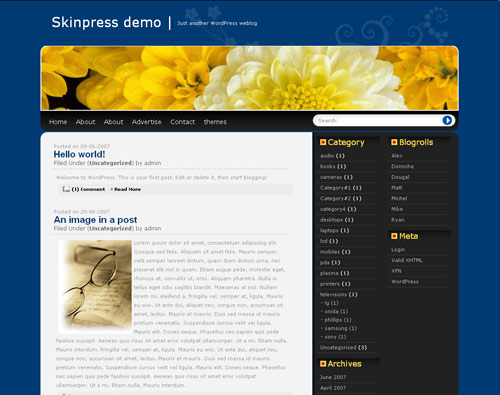This screenshot has width=500, height=395.
Task: Click Read More under Hello world
Action: pyautogui.click(x=127, y=189)
